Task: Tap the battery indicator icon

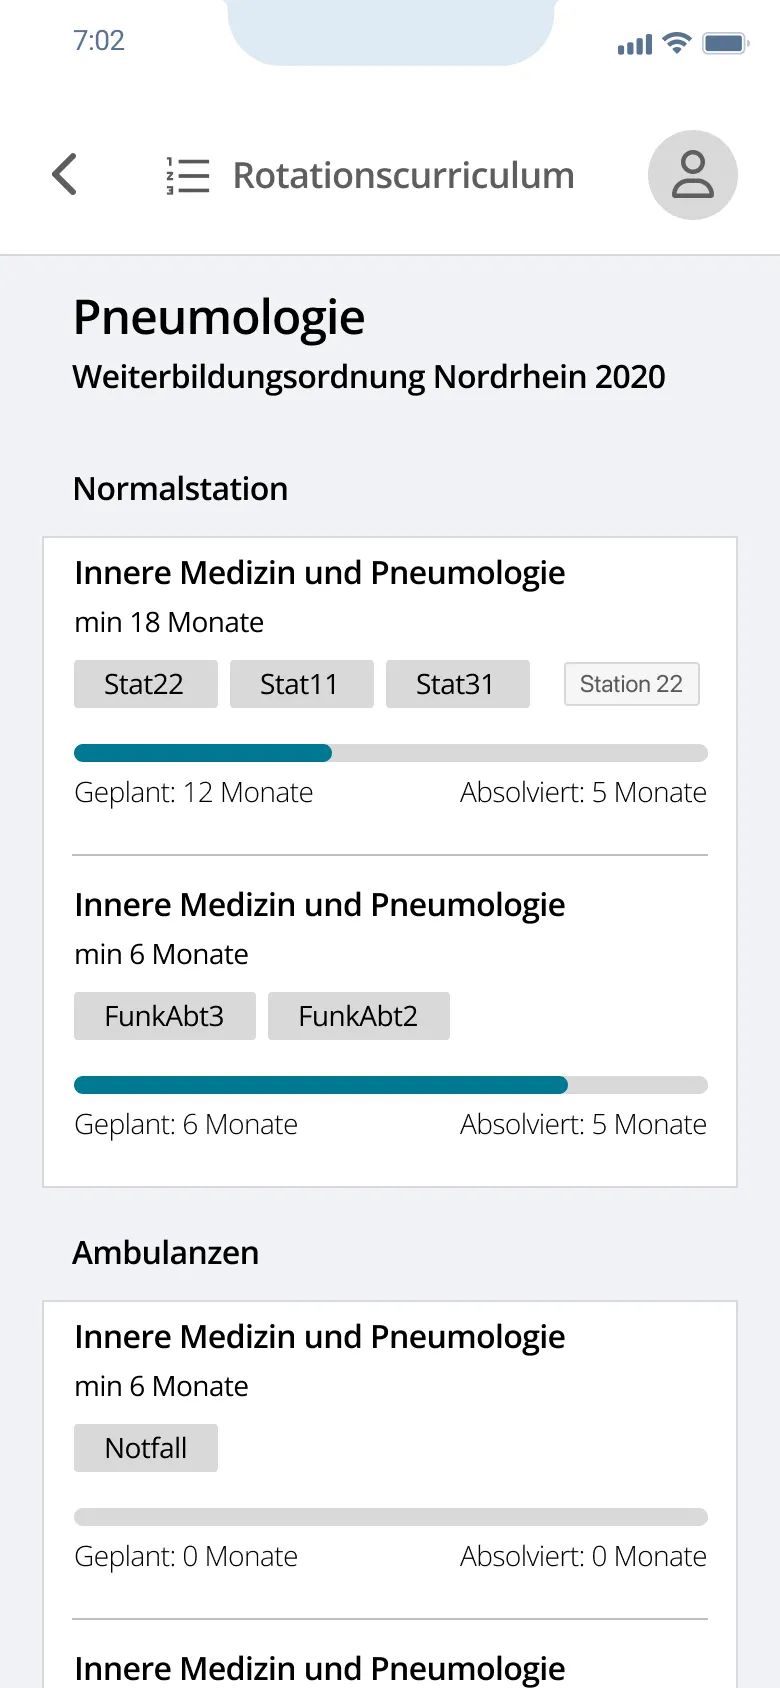Action: (725, 43)
